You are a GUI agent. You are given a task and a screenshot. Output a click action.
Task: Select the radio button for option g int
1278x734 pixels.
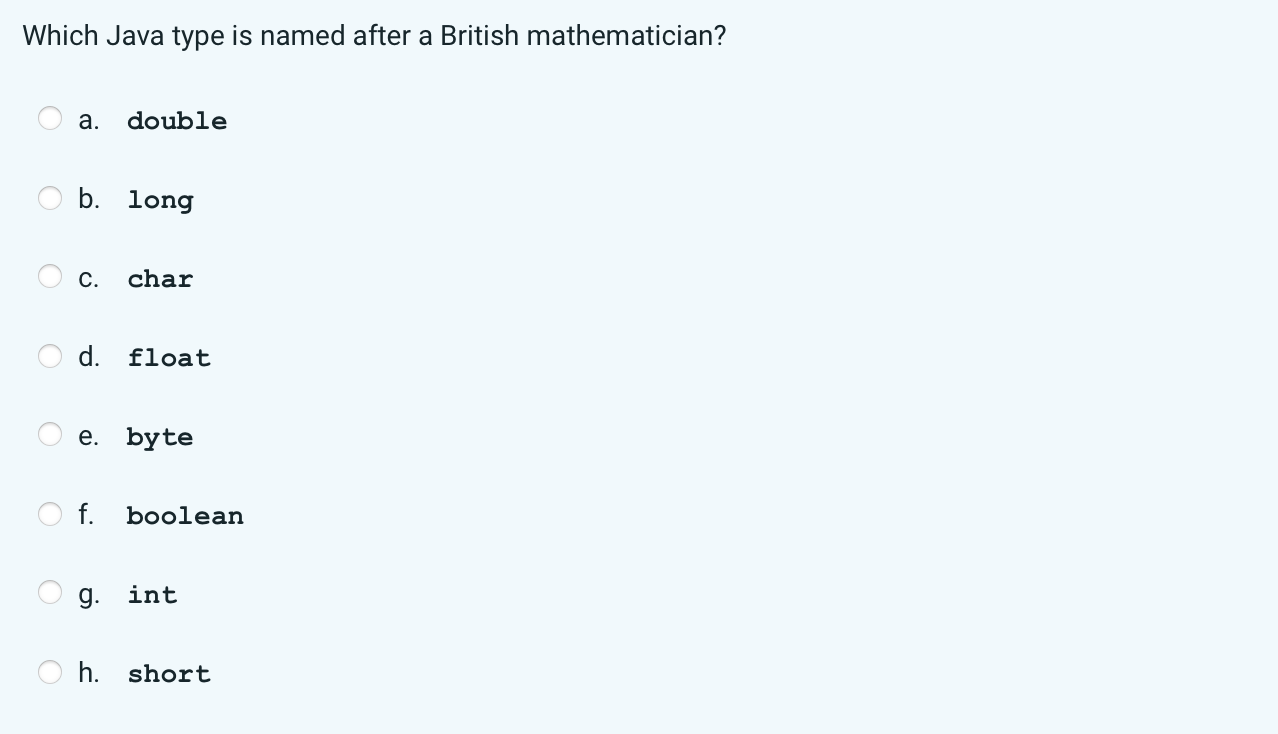[x=50, y=593]
